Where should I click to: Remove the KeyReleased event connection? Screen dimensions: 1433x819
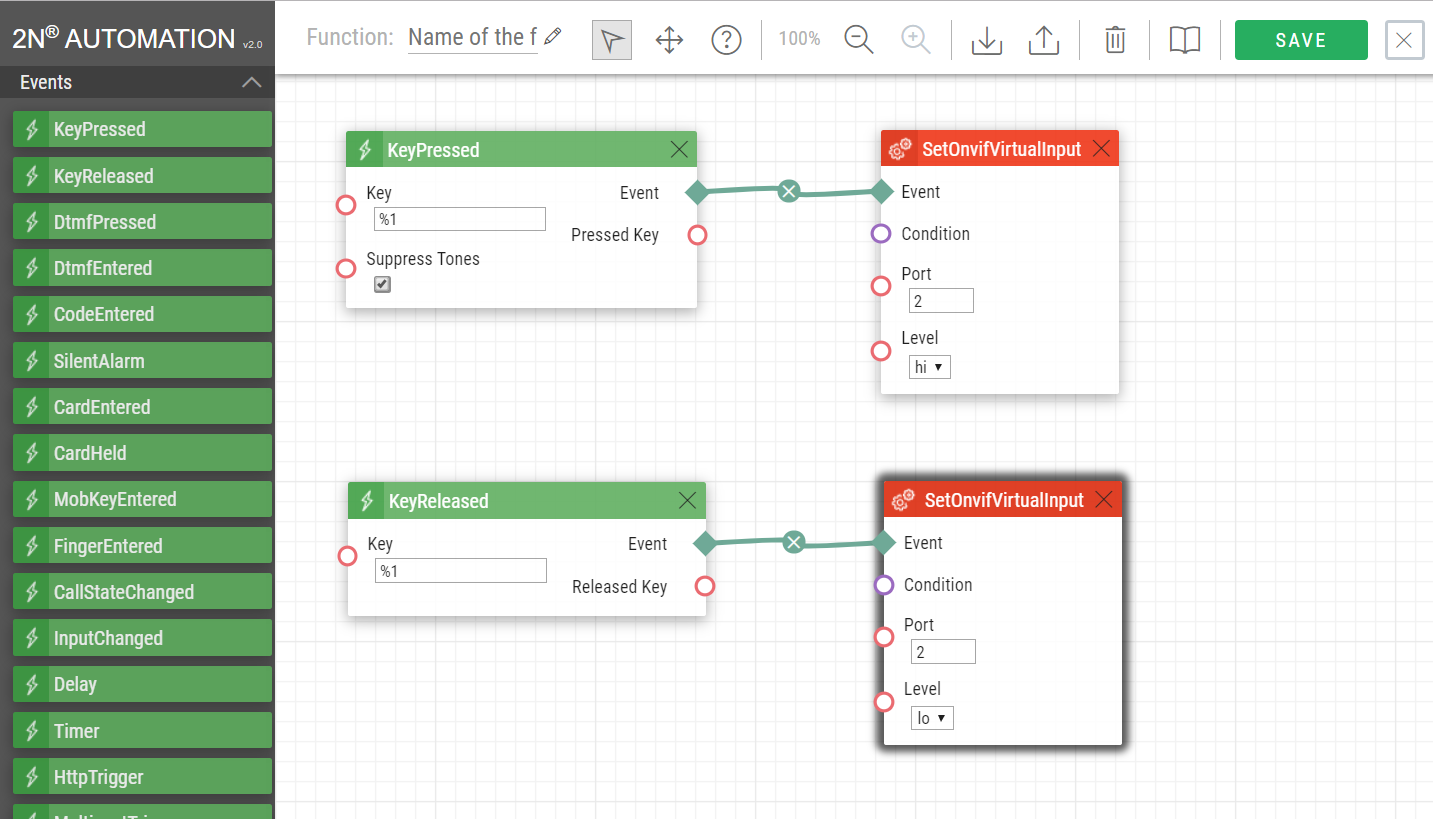794,542
